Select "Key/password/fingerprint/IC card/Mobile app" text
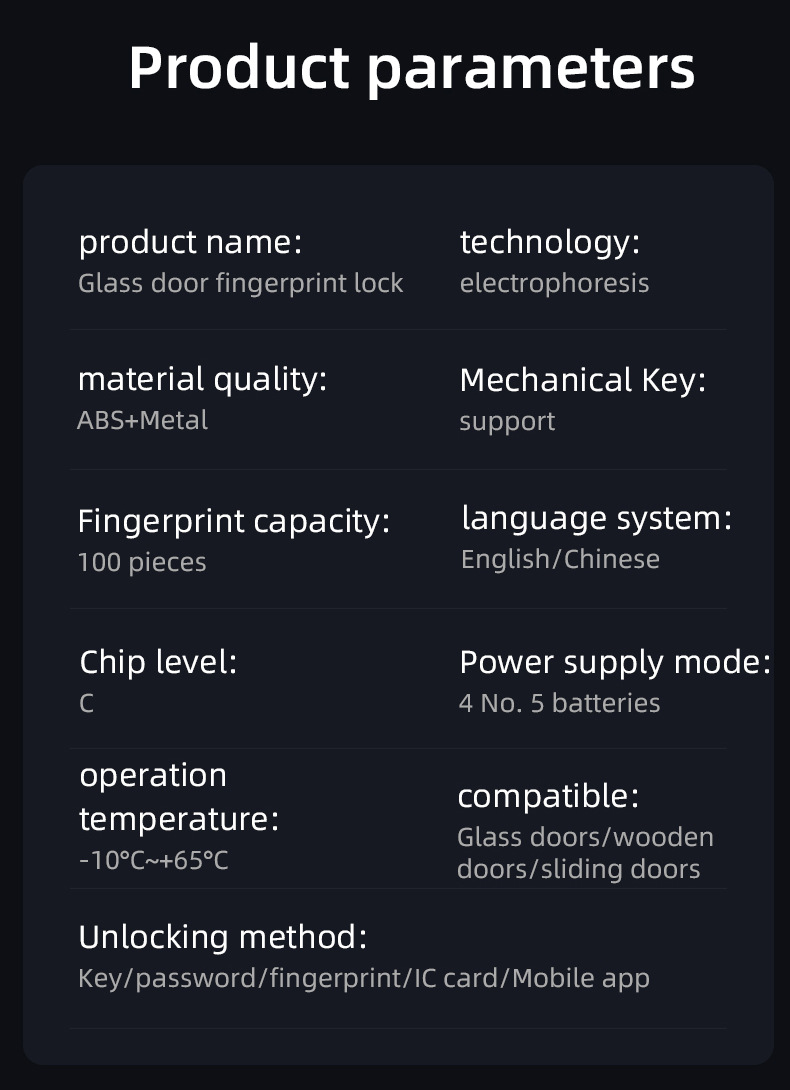Image resolution: width=790 pixels, height=1090 pixels. [x=364, y=978]
